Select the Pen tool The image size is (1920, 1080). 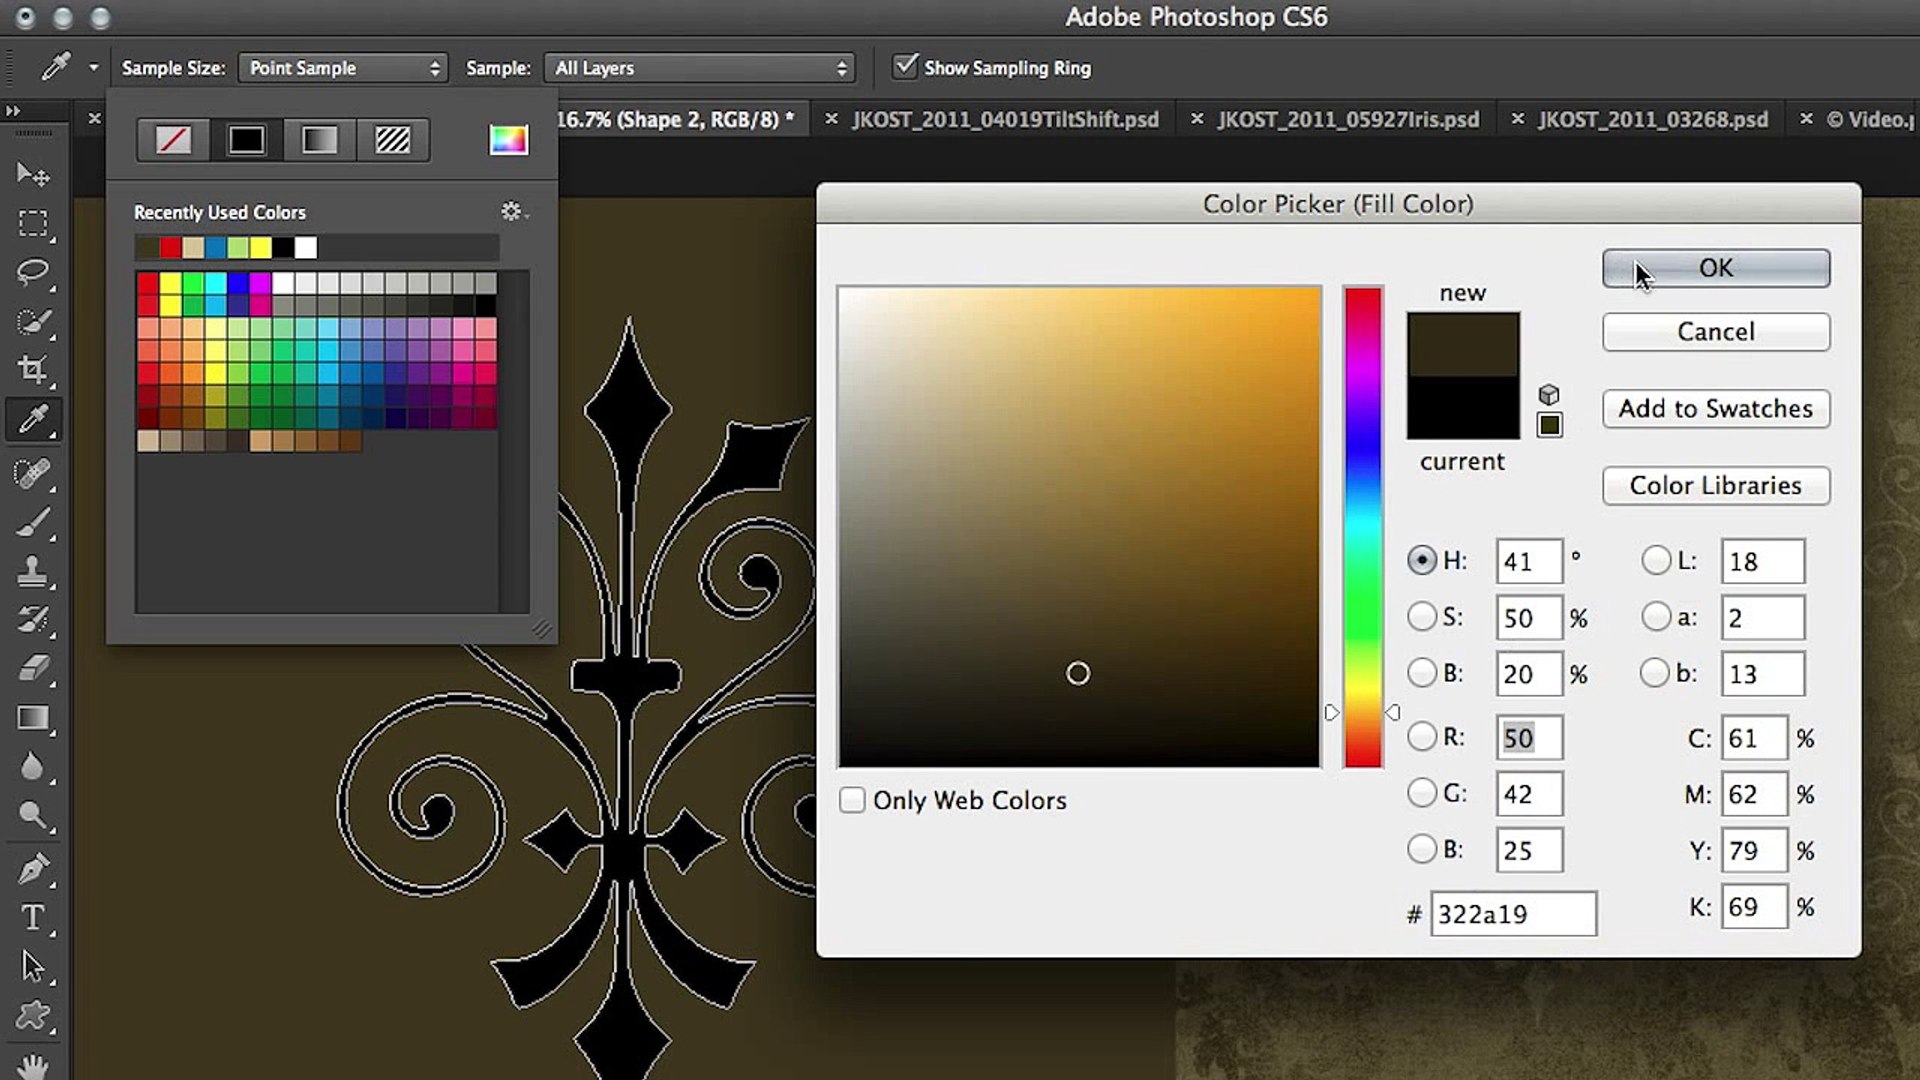coord(32,868)
